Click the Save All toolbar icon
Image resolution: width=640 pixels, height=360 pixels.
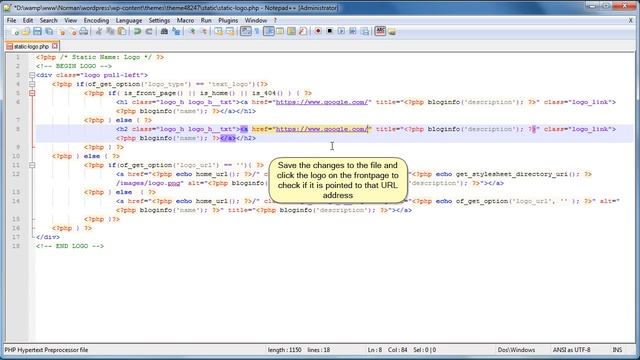tap(49, 31)
